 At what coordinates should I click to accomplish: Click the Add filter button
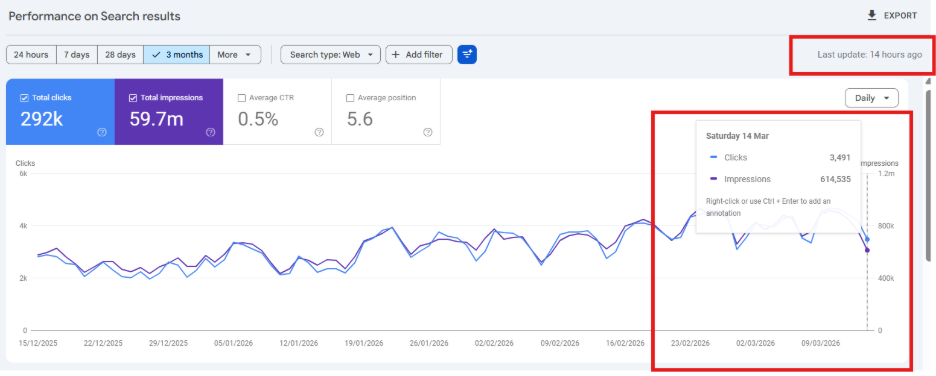pyautogui.click(x=419, y=54)
